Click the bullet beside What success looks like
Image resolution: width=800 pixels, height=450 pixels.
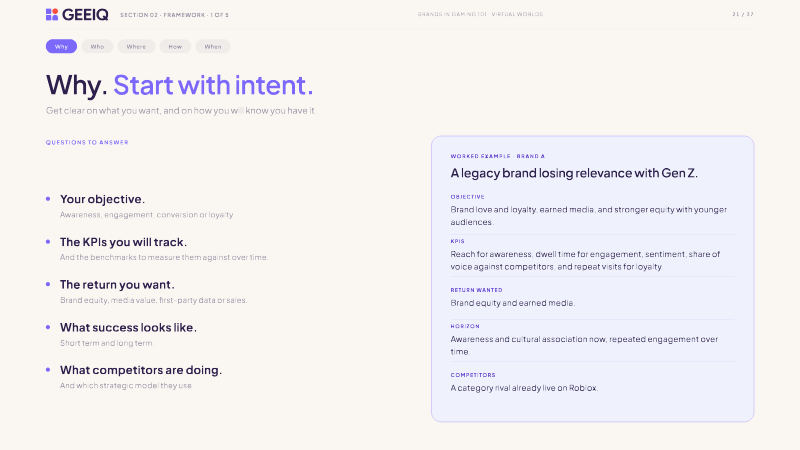48,327
